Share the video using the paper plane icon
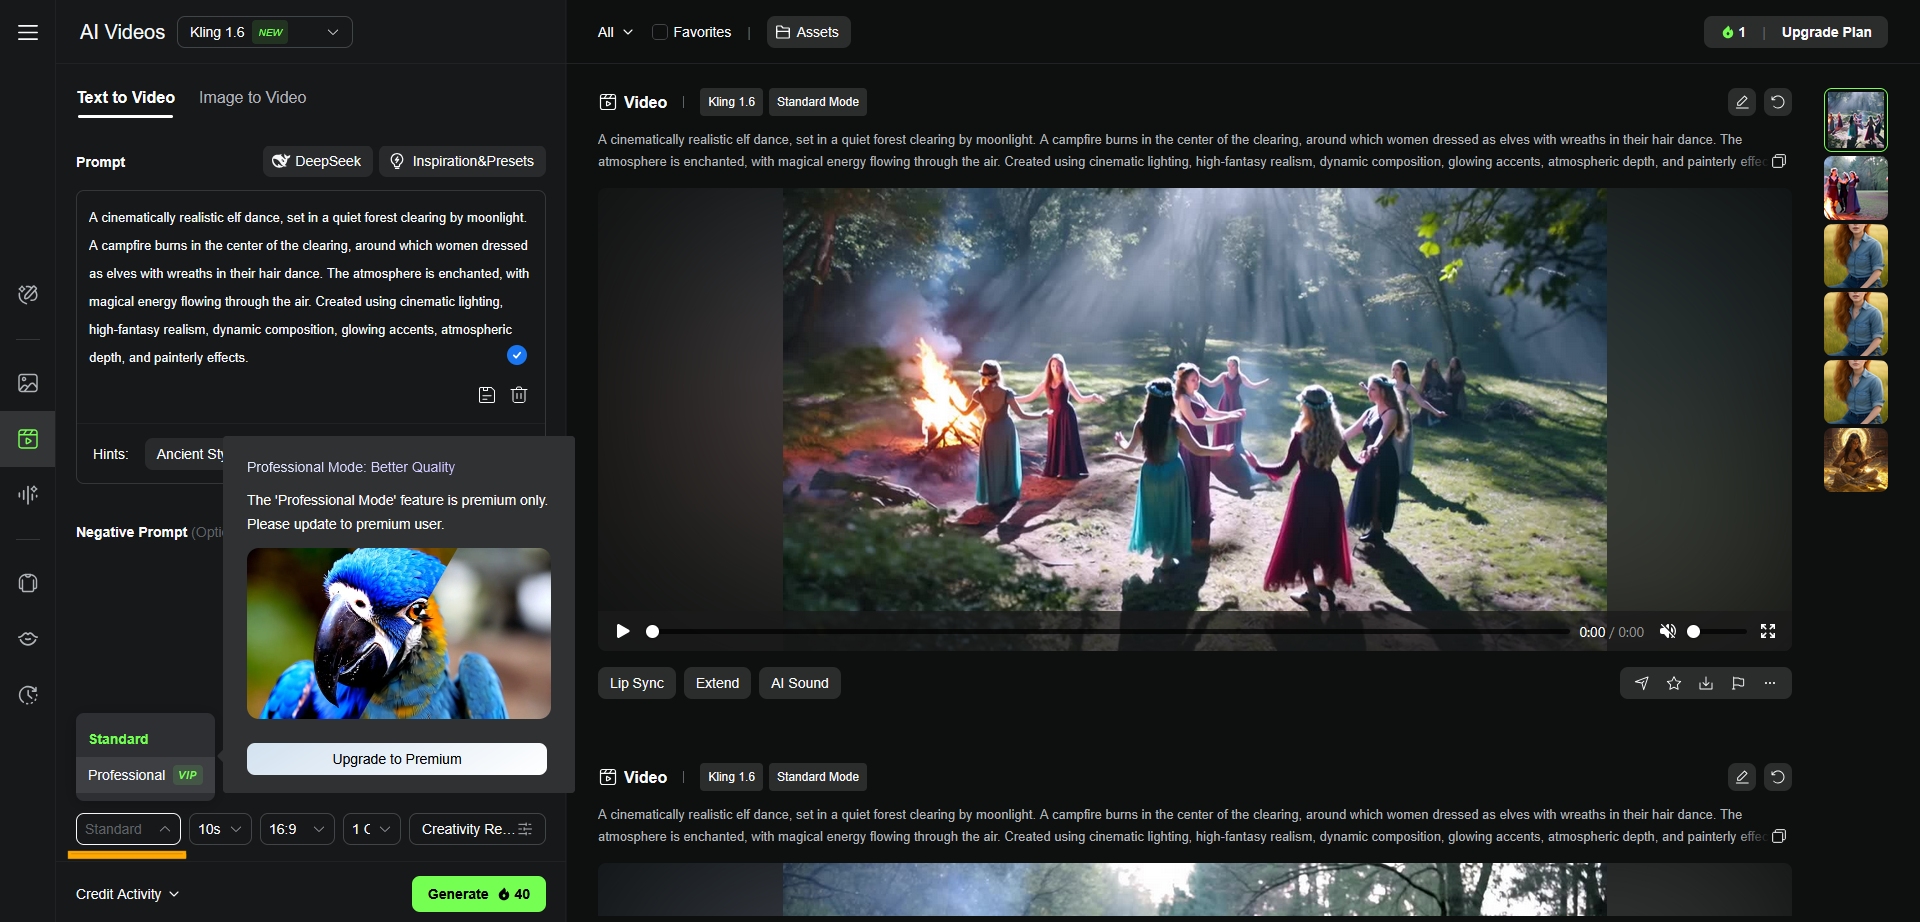This screenshot has height=922, width=1920. pos(1642,683)
